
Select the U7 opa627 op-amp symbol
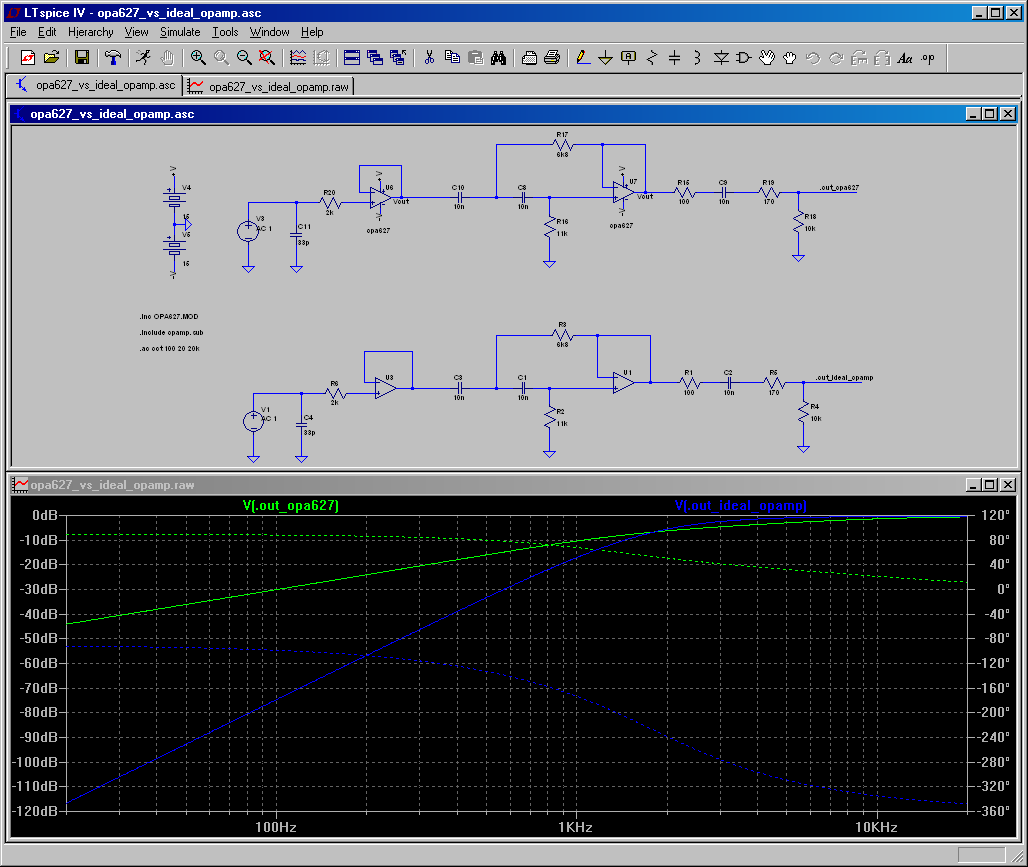coord(623,192)
